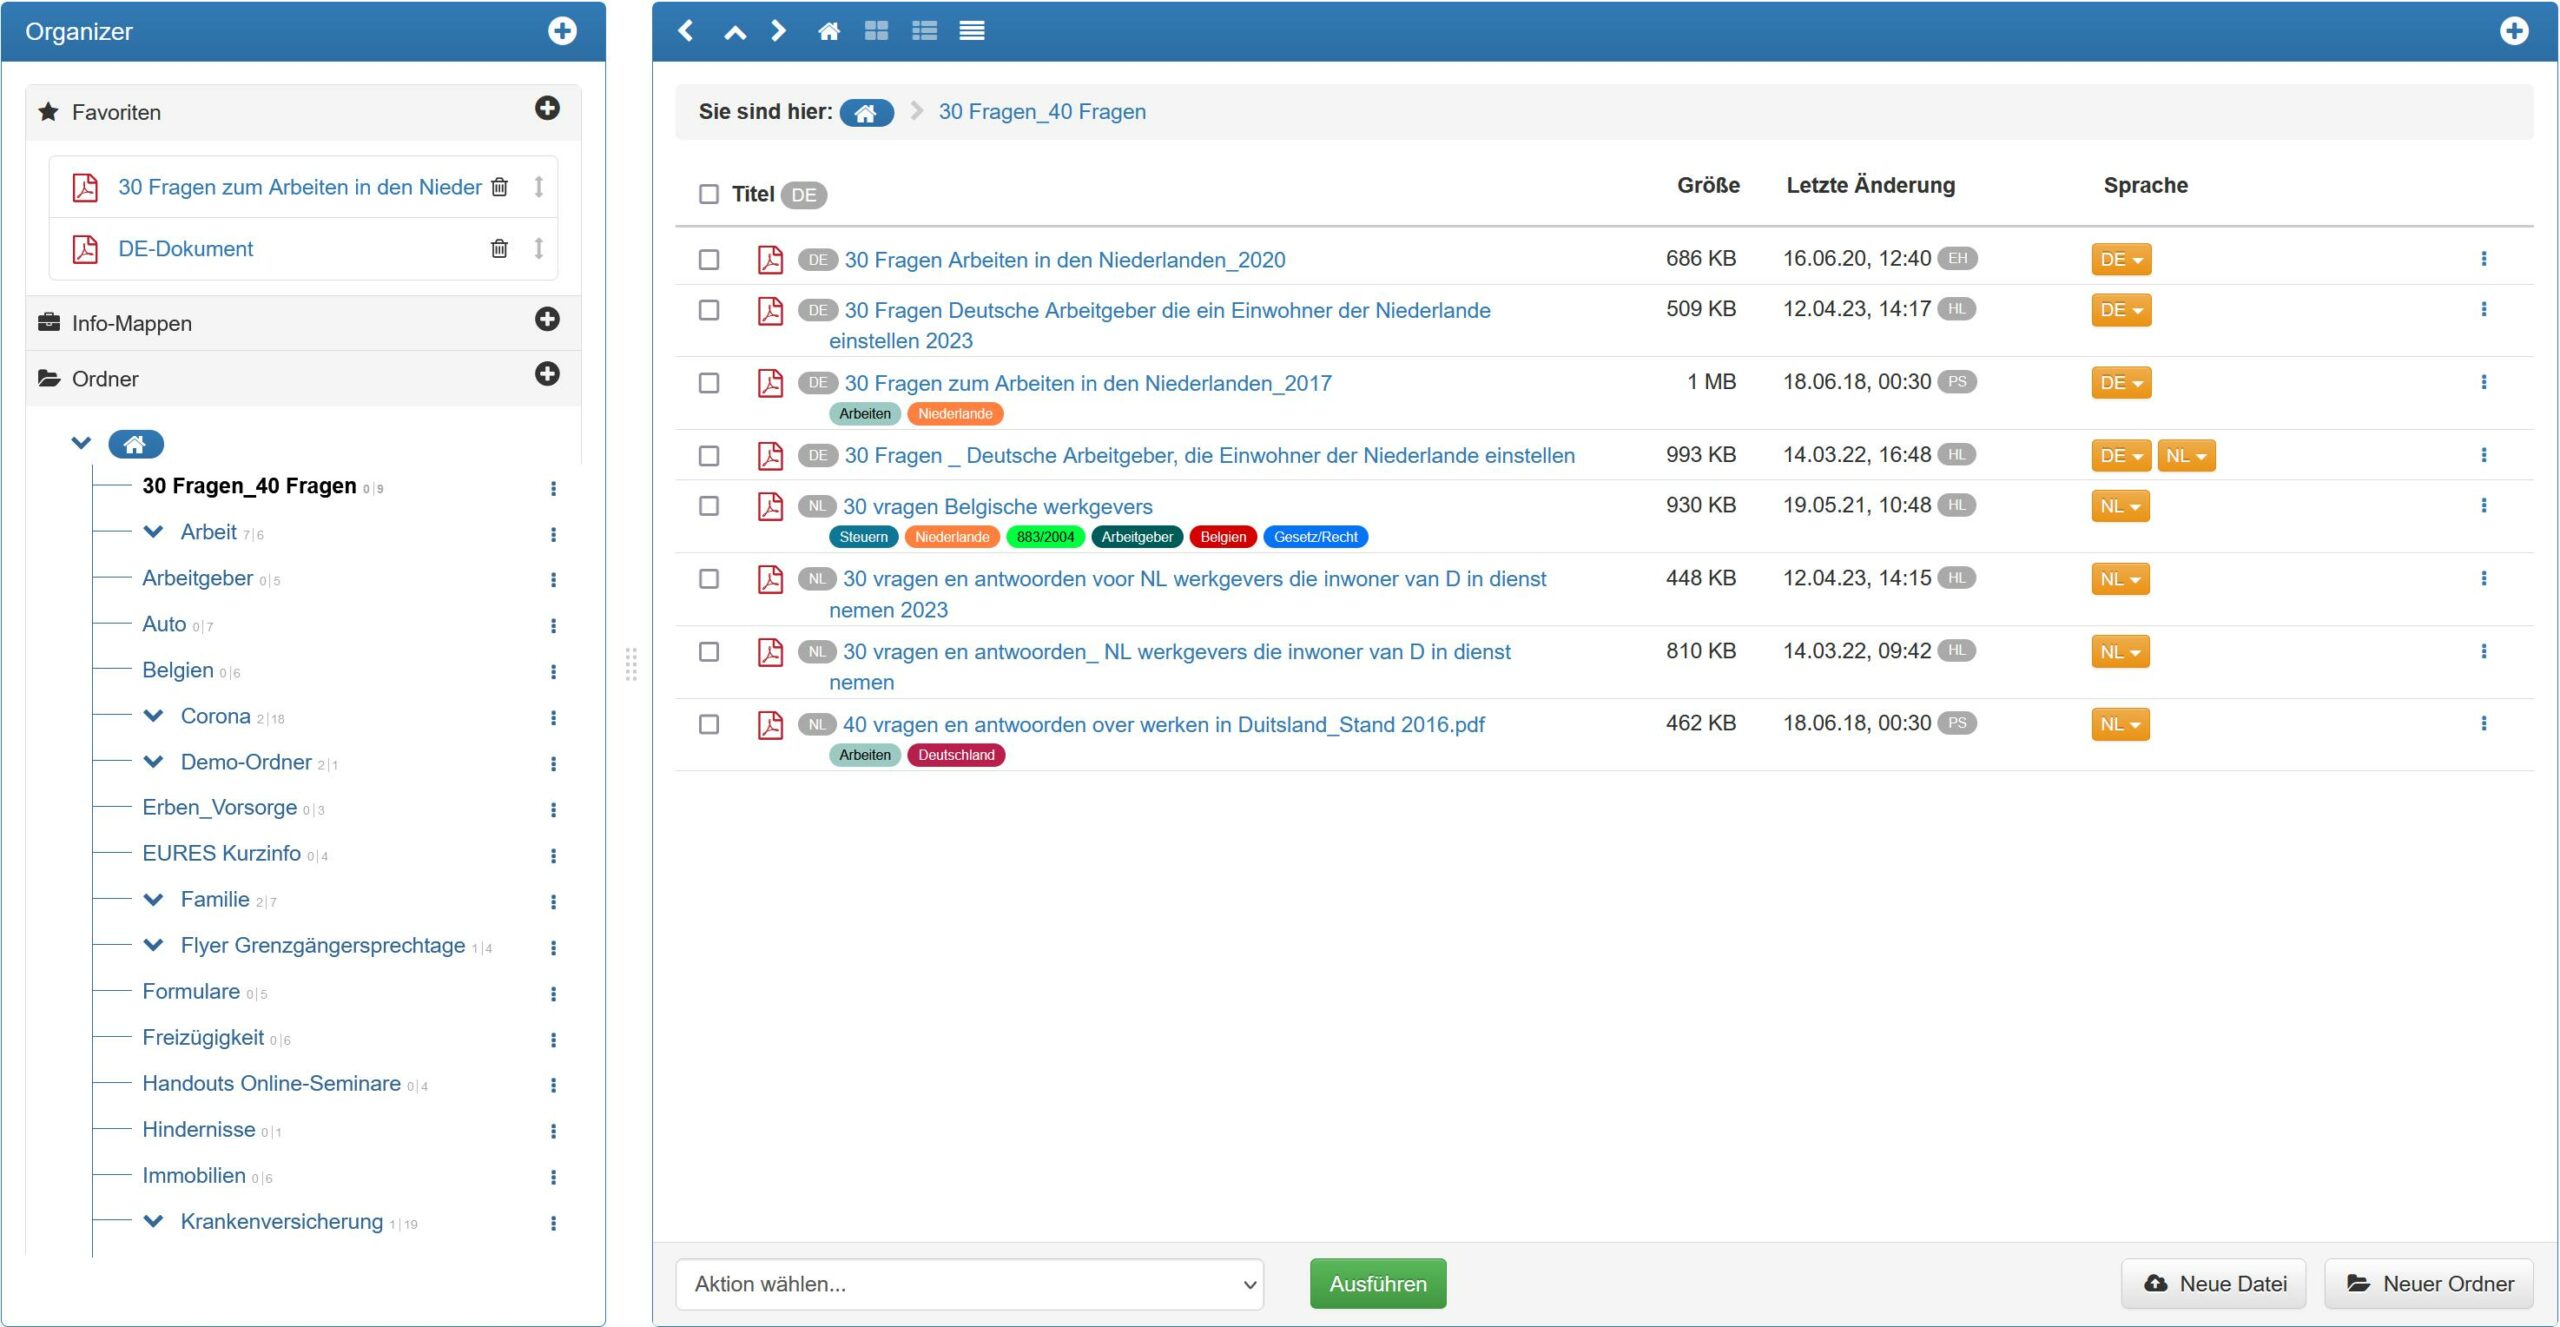Click the red Deutschland tag label
Image resolution: width=2560 pixels, height=1327 pixels.
pyautogui.click(x=955, y=755)
